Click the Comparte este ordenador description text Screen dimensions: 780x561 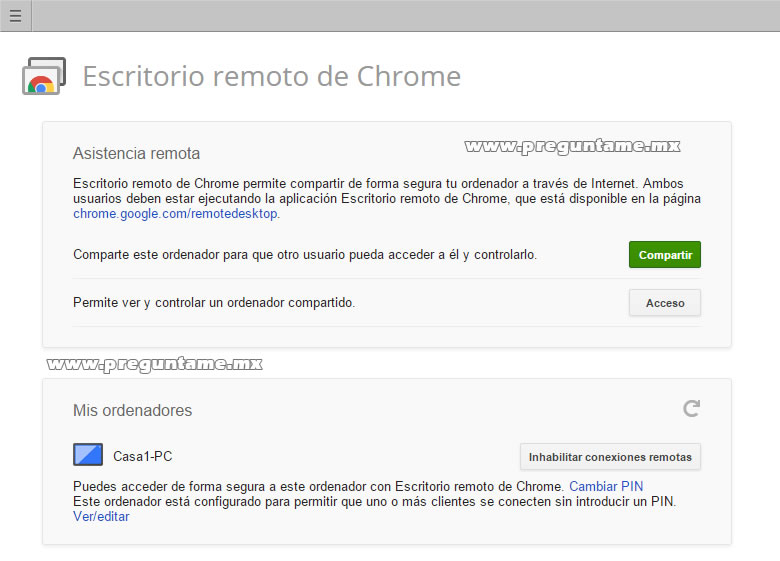coord(305,255)
